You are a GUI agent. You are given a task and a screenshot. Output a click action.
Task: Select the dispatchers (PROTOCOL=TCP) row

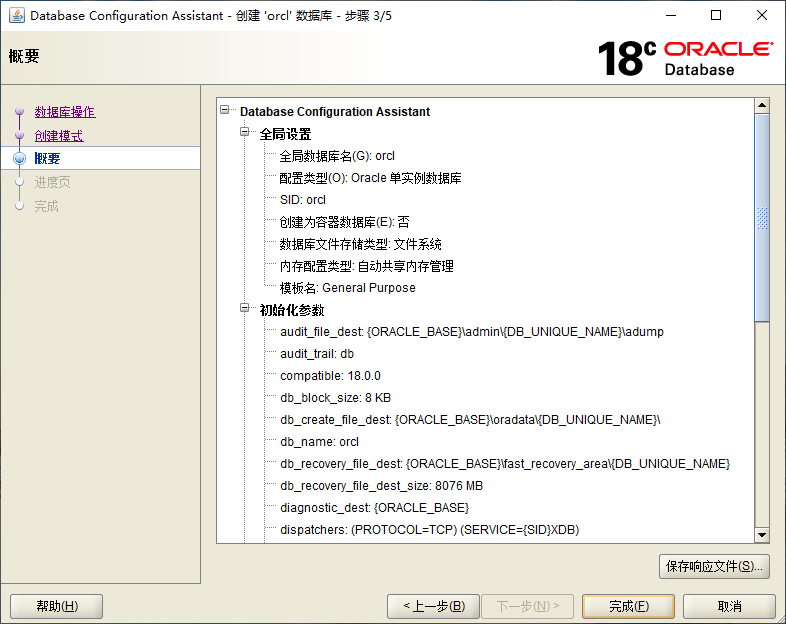[430, 530]
